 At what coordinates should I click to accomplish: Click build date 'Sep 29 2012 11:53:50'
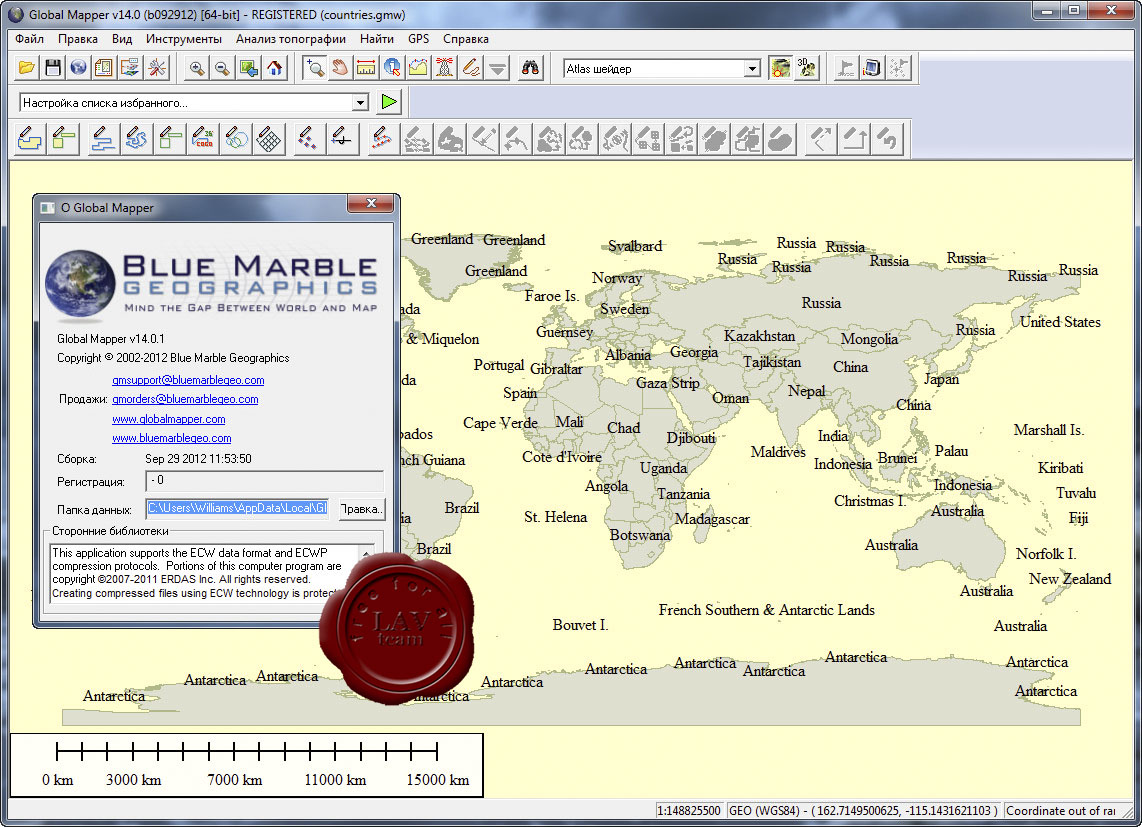tap(198, 459)
